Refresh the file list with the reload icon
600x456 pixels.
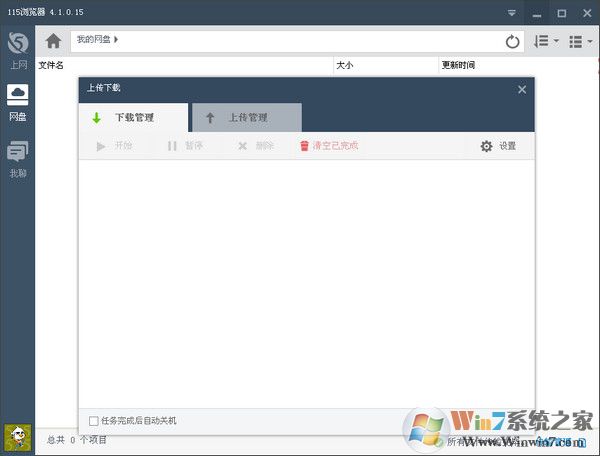pyautogui.click(x=512, y=41)
